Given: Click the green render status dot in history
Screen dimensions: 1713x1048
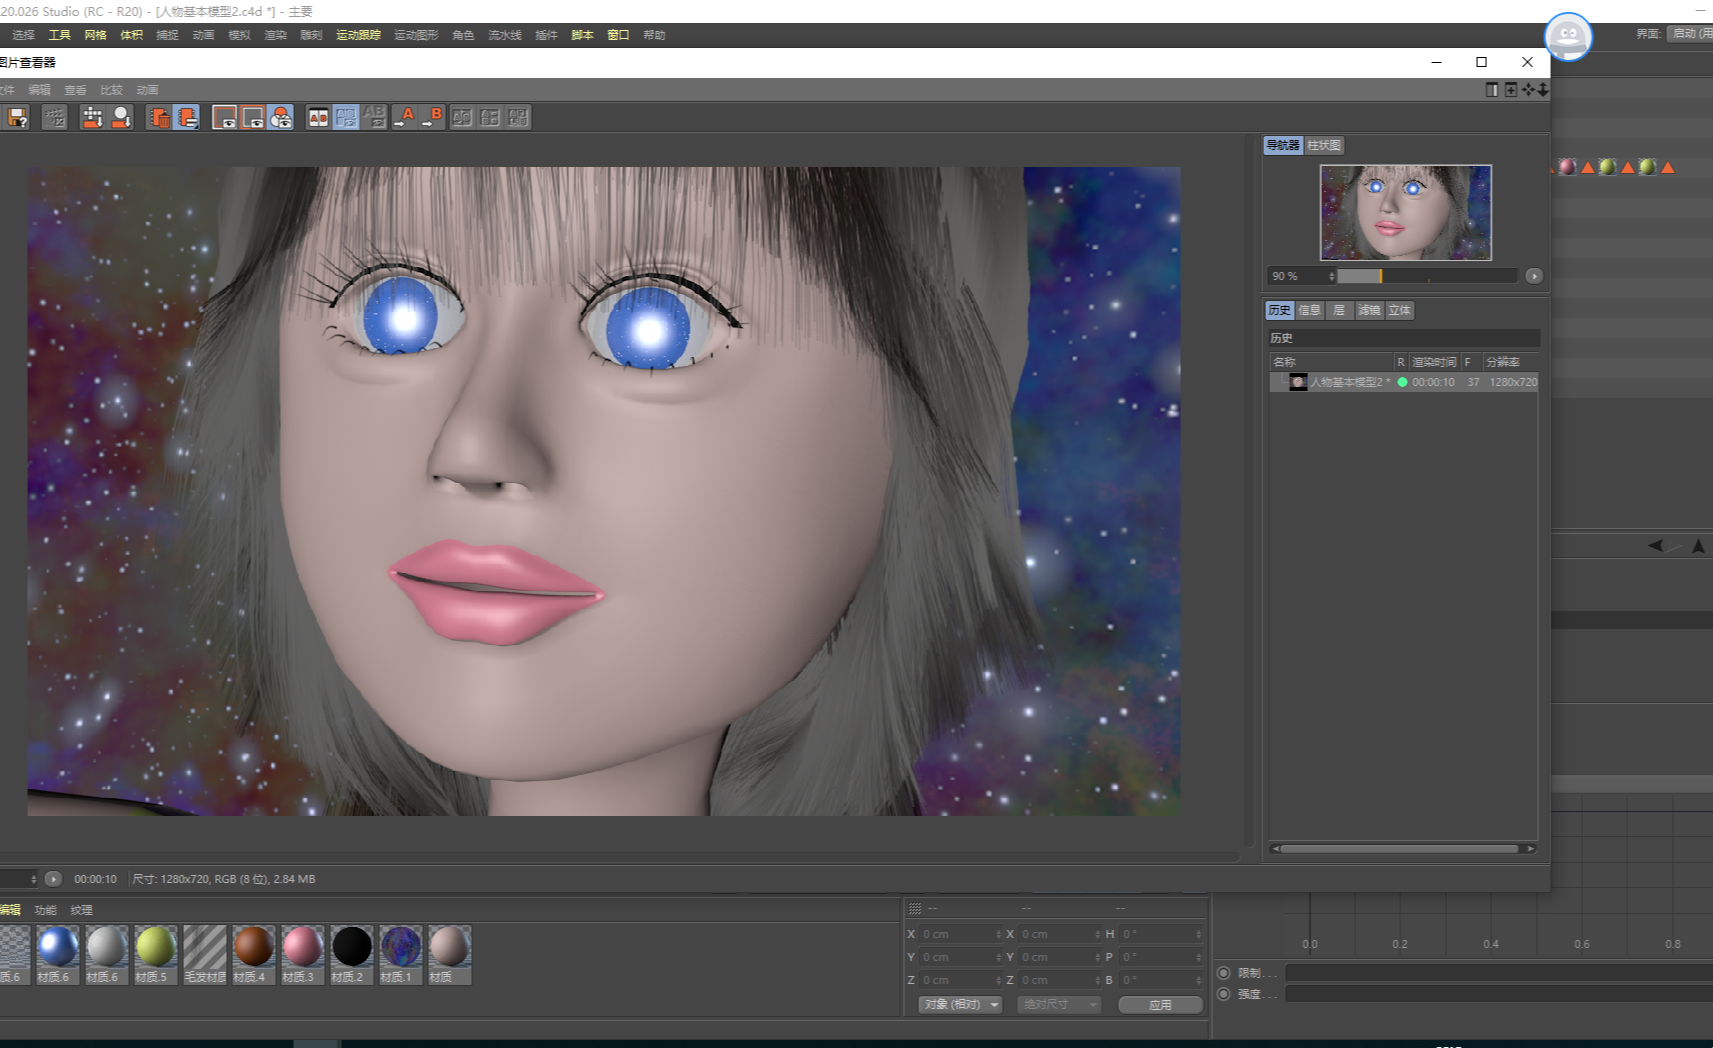Looking at the screenshot, I should 1402,382.
